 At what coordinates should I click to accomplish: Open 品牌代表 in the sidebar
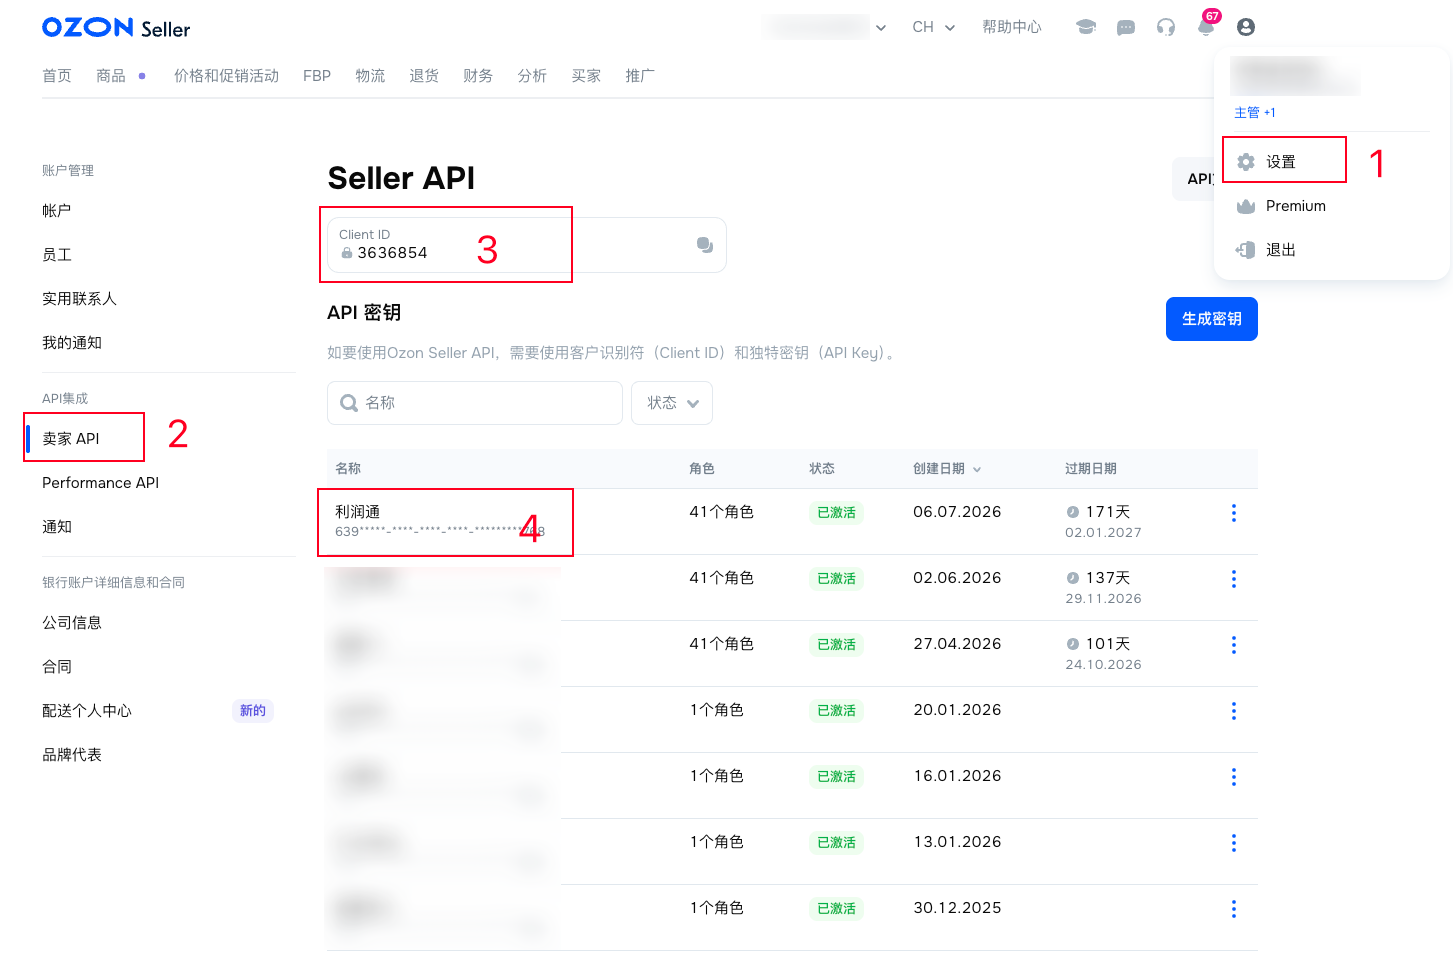click(72, 755)
